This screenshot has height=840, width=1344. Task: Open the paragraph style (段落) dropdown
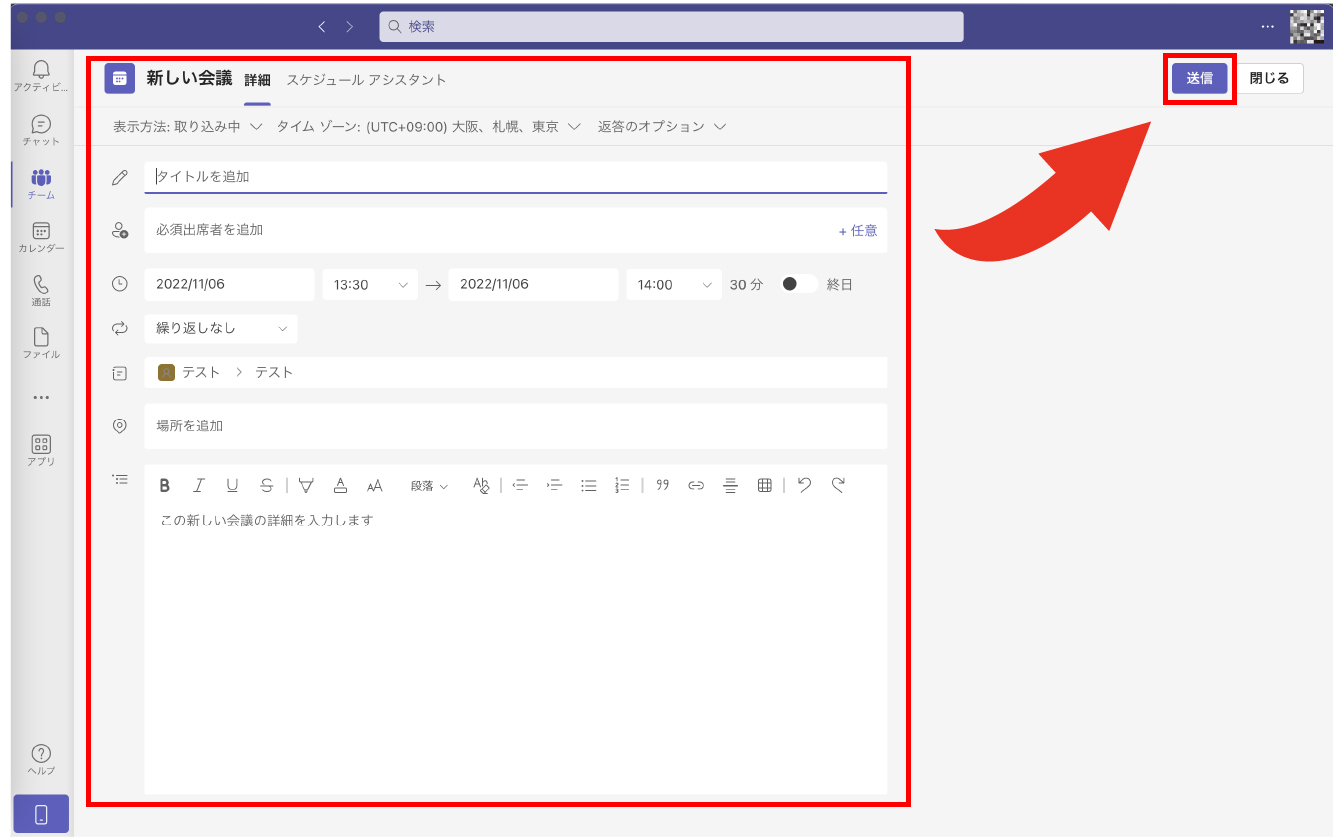(x=429, y=486)
